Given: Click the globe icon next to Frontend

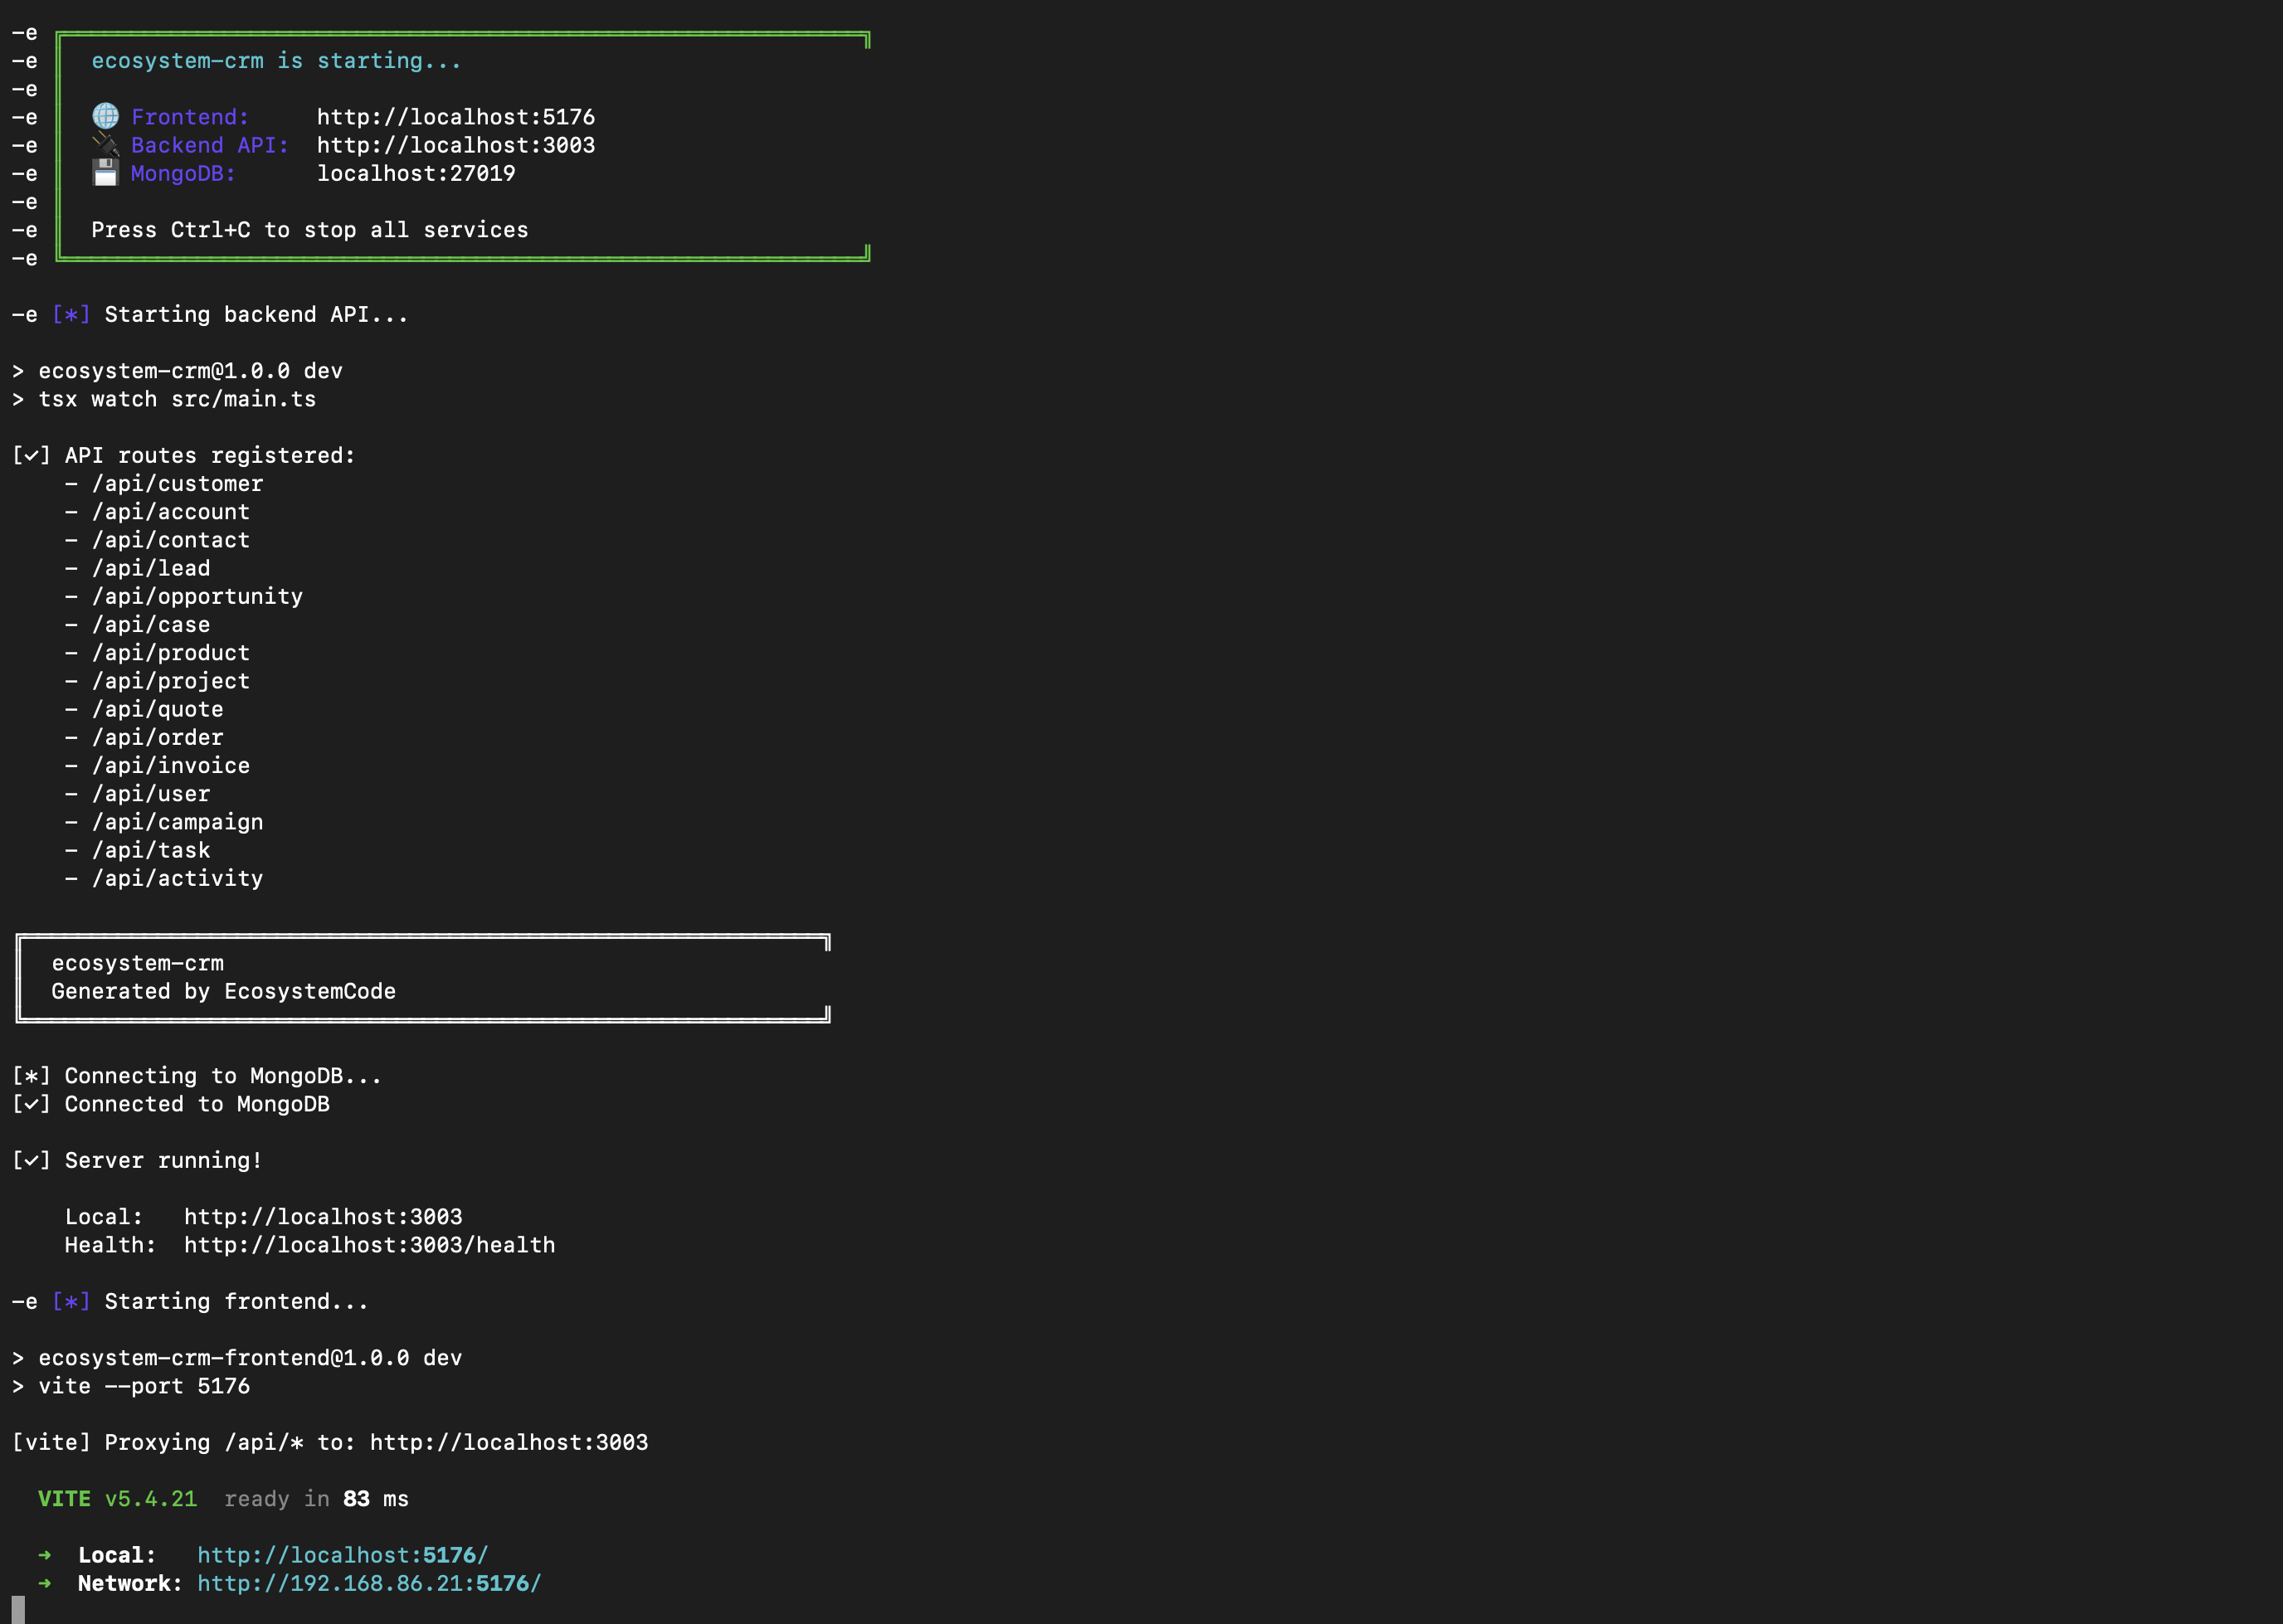Looking at the screenshot, I should (105, 116).
